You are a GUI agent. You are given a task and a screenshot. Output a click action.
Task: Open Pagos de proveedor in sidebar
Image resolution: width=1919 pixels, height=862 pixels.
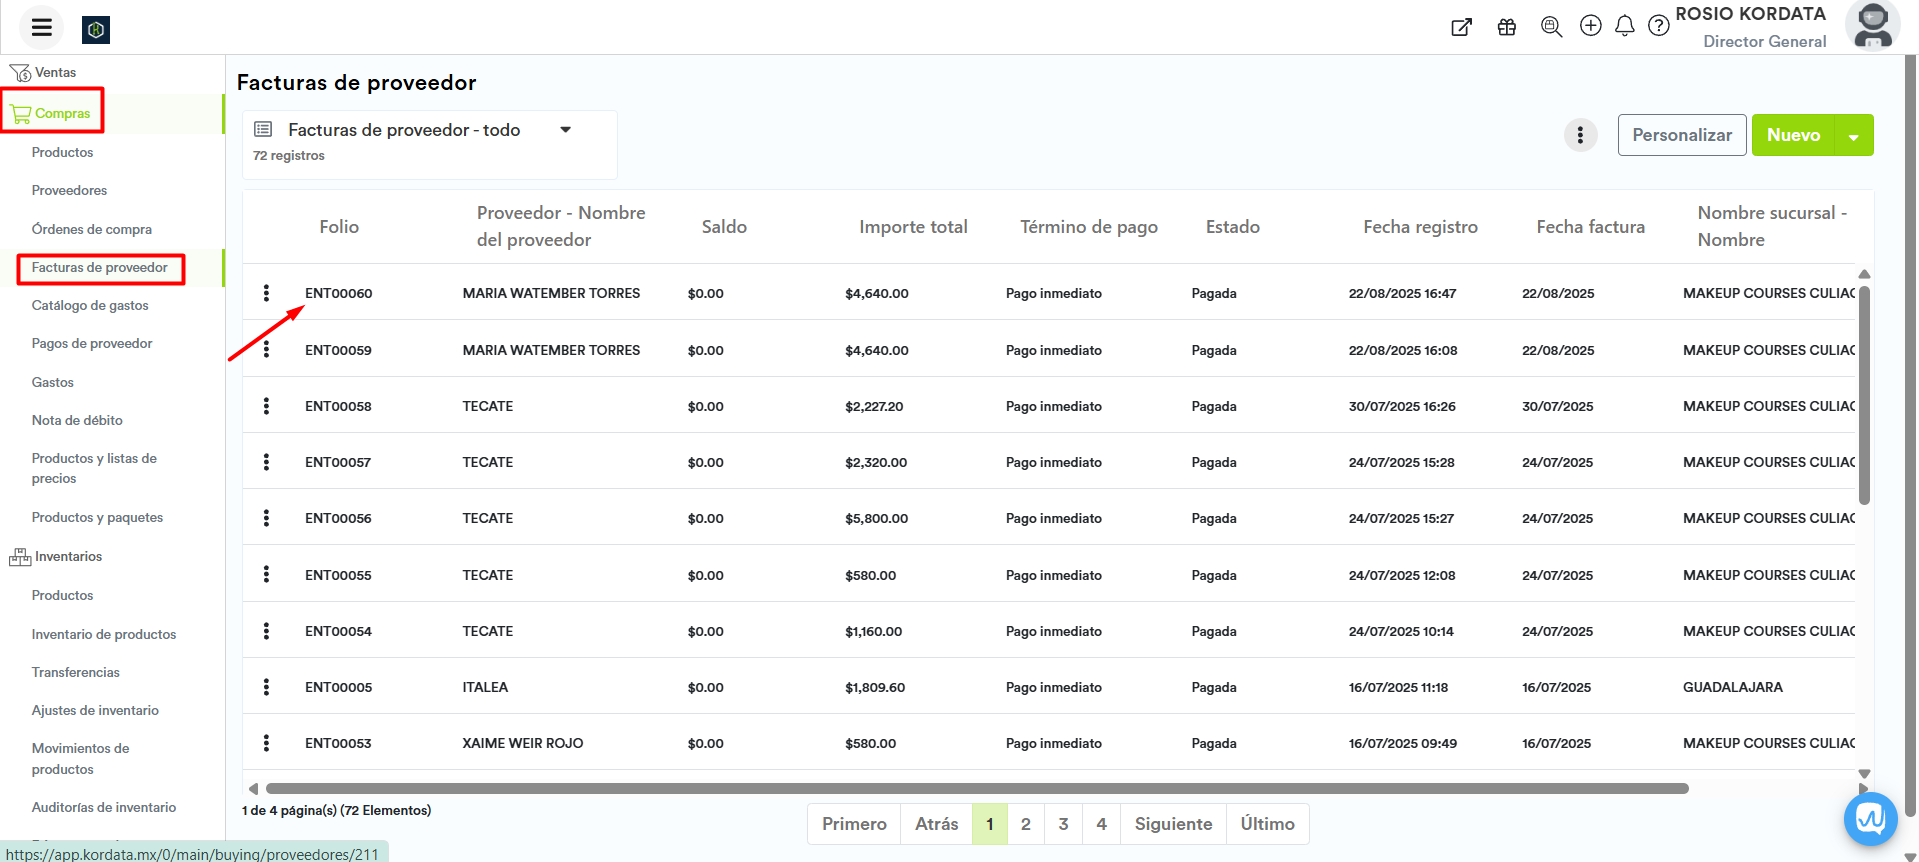click(92, 343)
